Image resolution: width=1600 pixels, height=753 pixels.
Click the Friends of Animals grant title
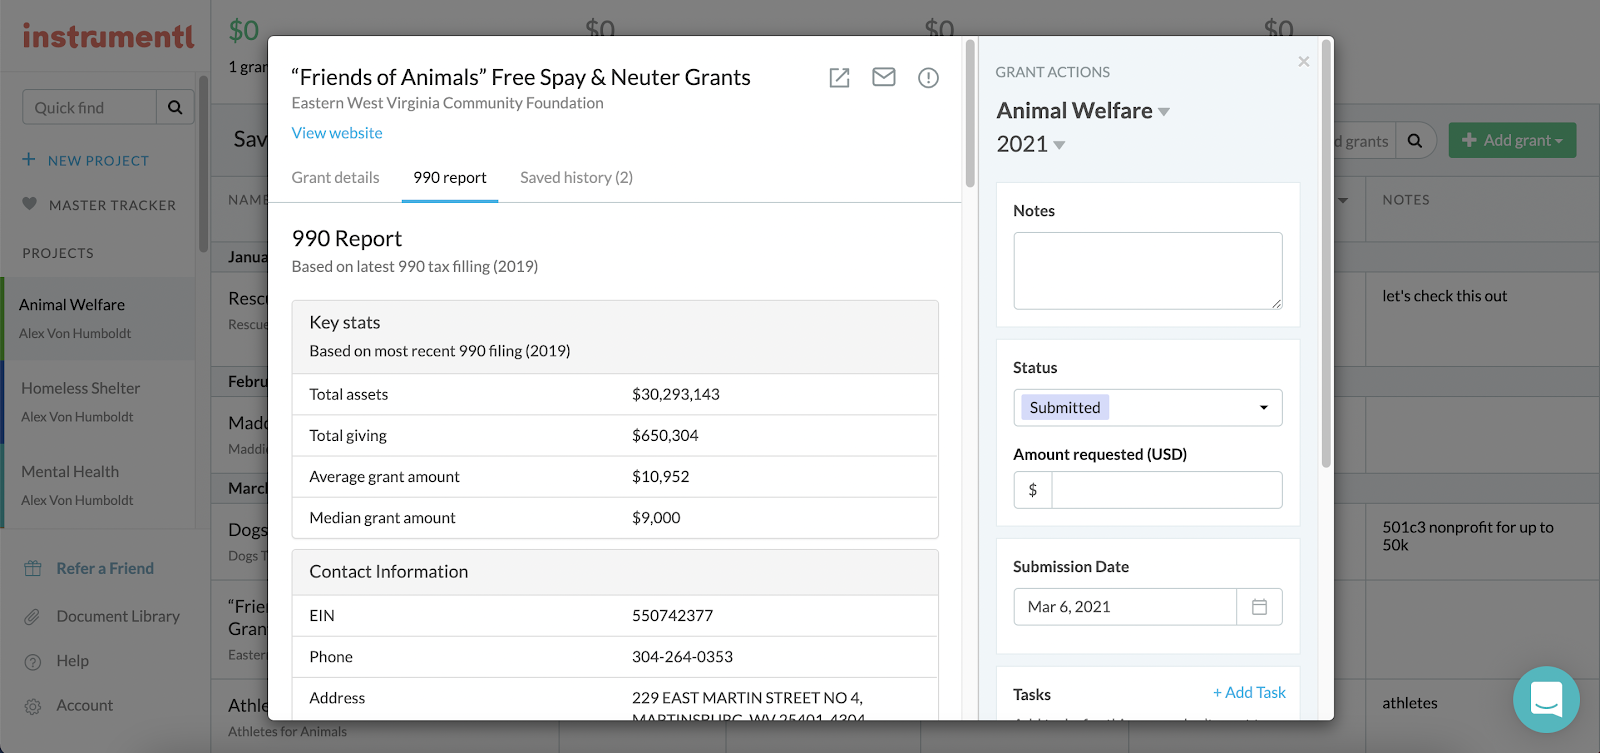tap(521, 77)
